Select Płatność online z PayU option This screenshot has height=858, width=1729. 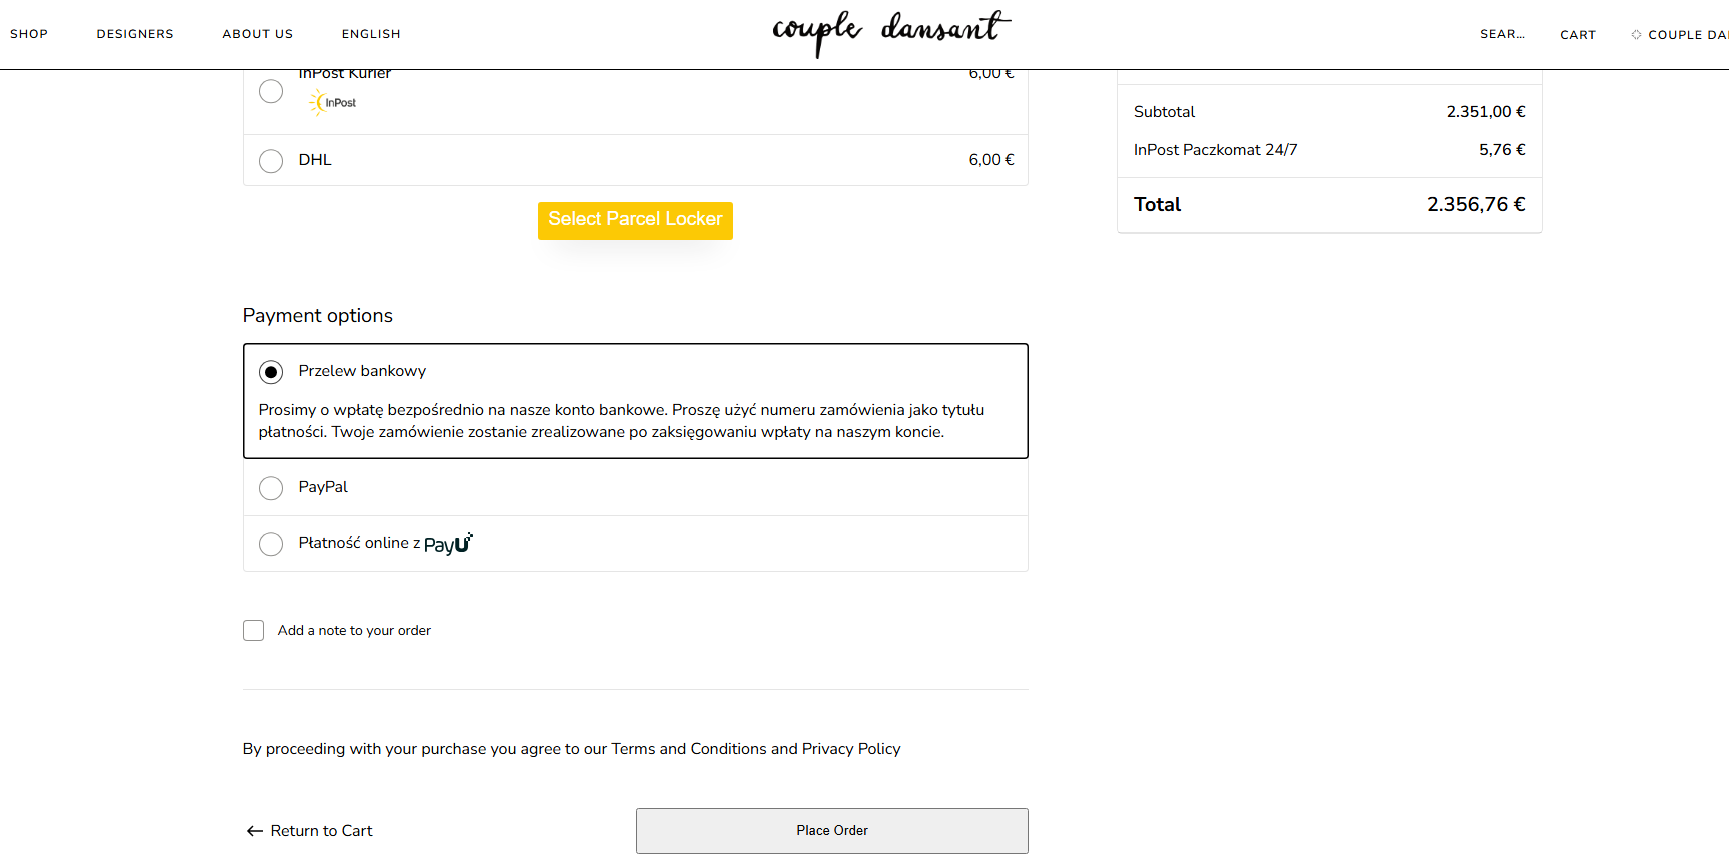coord(271,544)
